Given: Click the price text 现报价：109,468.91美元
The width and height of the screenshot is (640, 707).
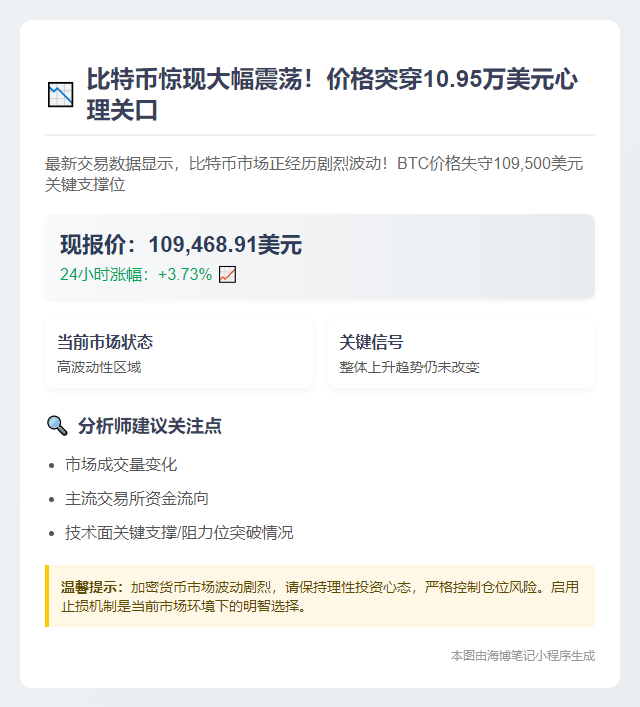Looking at the screenshot, I should point(181,245).
